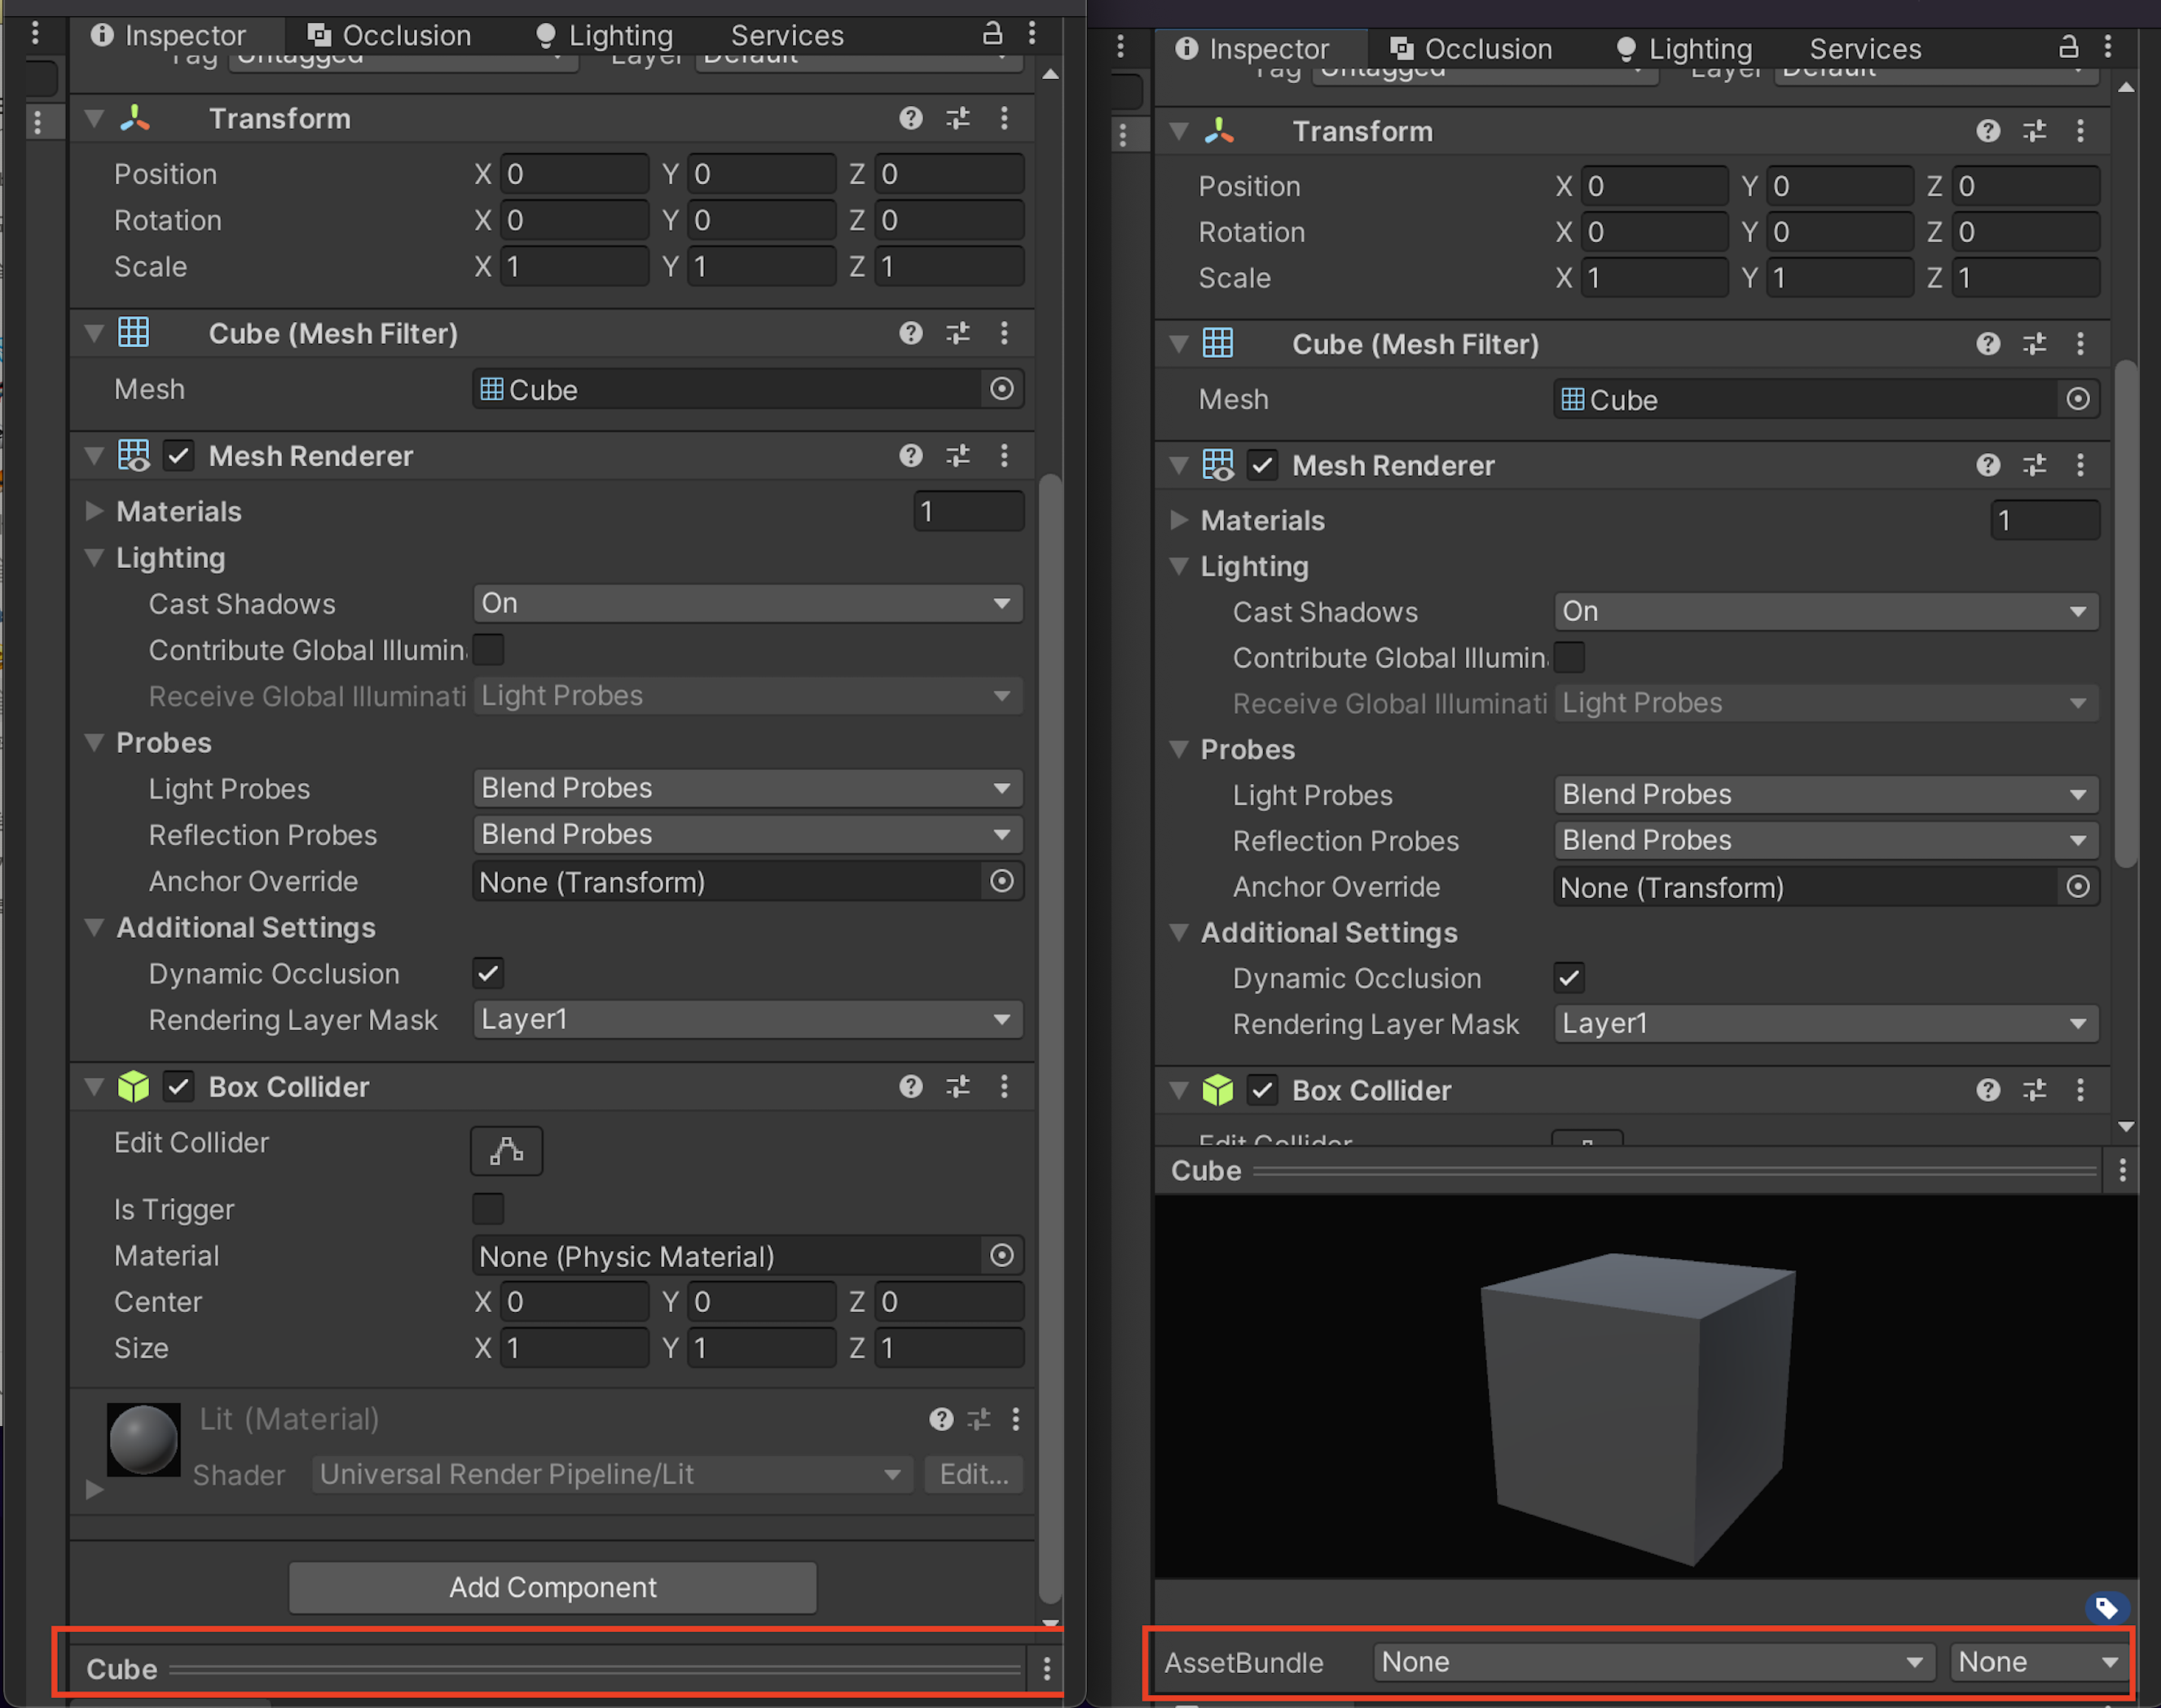This screenshot has height=1708, width=2161.
Task: Click Add Component button
Action: pos(552,1587)
